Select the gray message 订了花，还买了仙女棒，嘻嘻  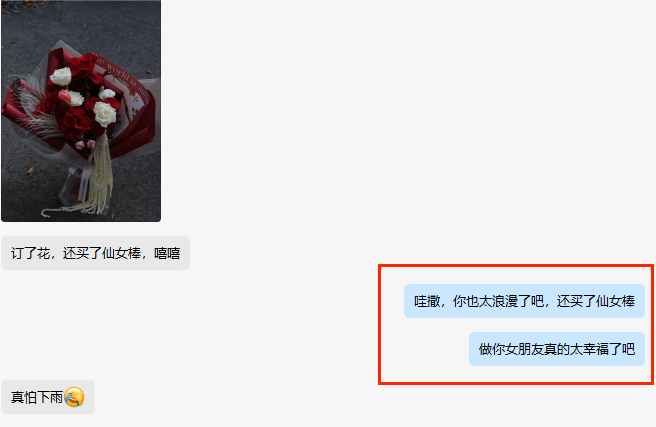coord(95,253)
